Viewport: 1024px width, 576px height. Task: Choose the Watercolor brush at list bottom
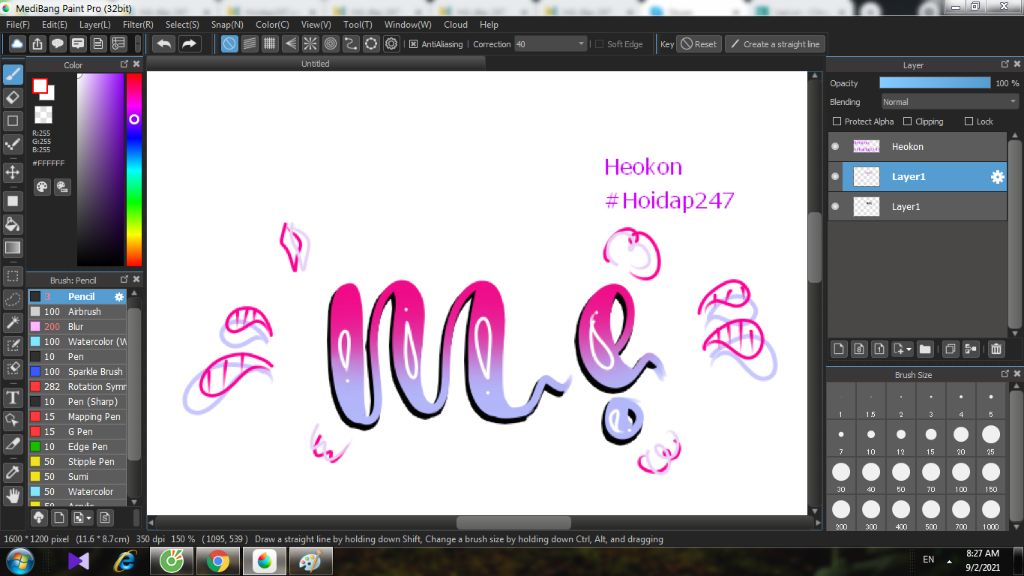pyautogui.click(x=77, y=492)
